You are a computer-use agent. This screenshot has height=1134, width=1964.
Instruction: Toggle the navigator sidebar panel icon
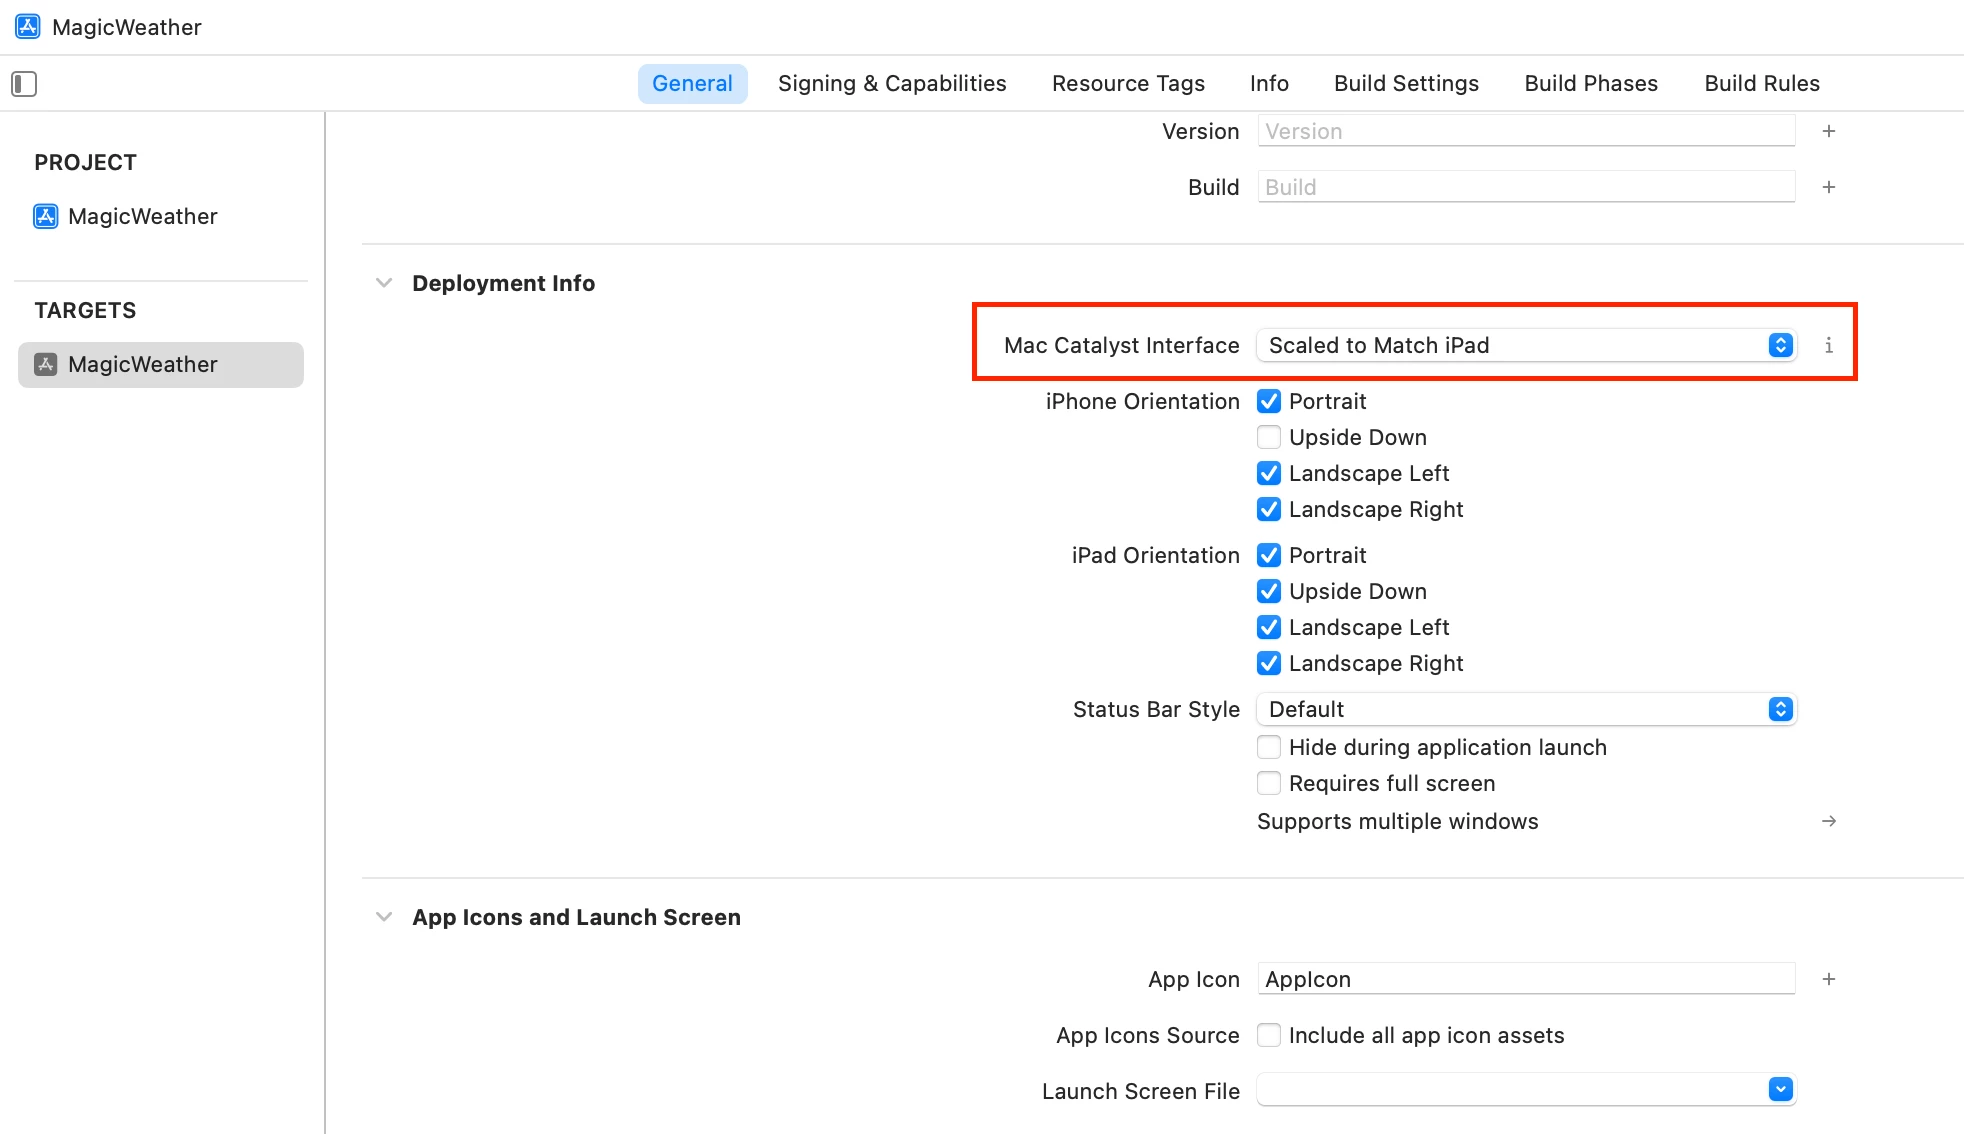[x=24, y=84]
